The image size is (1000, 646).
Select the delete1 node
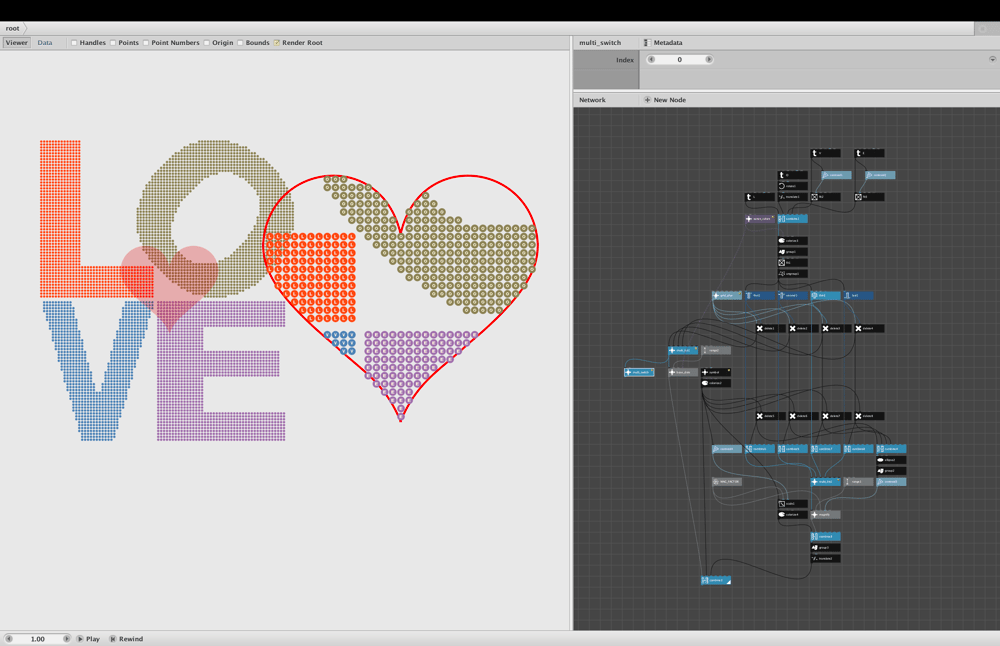(x=770, y=328)
